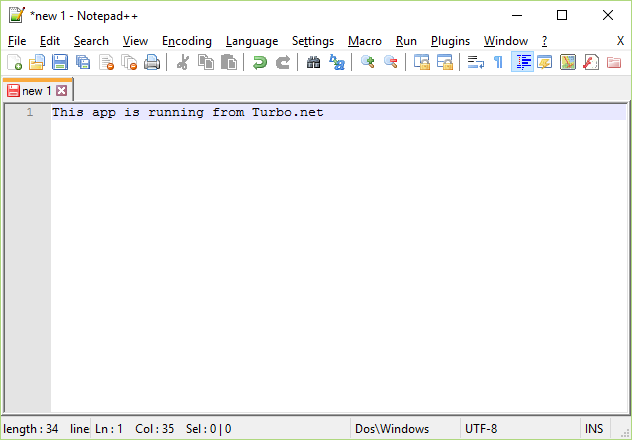Screen dimensions: 632x440
Task: Zoom in using the magnifier plus icon
Action: click(x=367, y=62)
